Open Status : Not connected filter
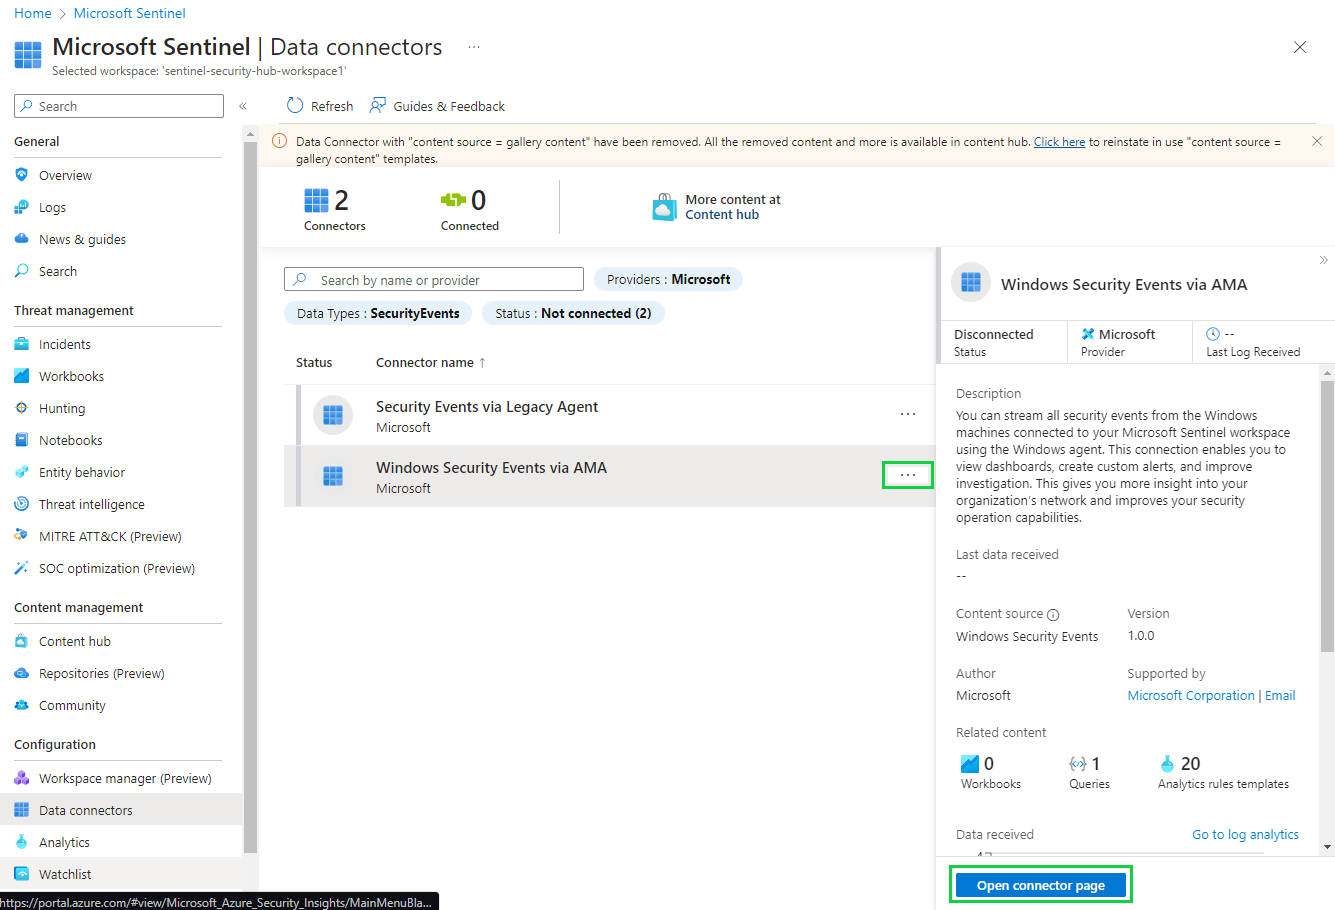The height and width of the screenshot is (910, 1335). point(573,313)
